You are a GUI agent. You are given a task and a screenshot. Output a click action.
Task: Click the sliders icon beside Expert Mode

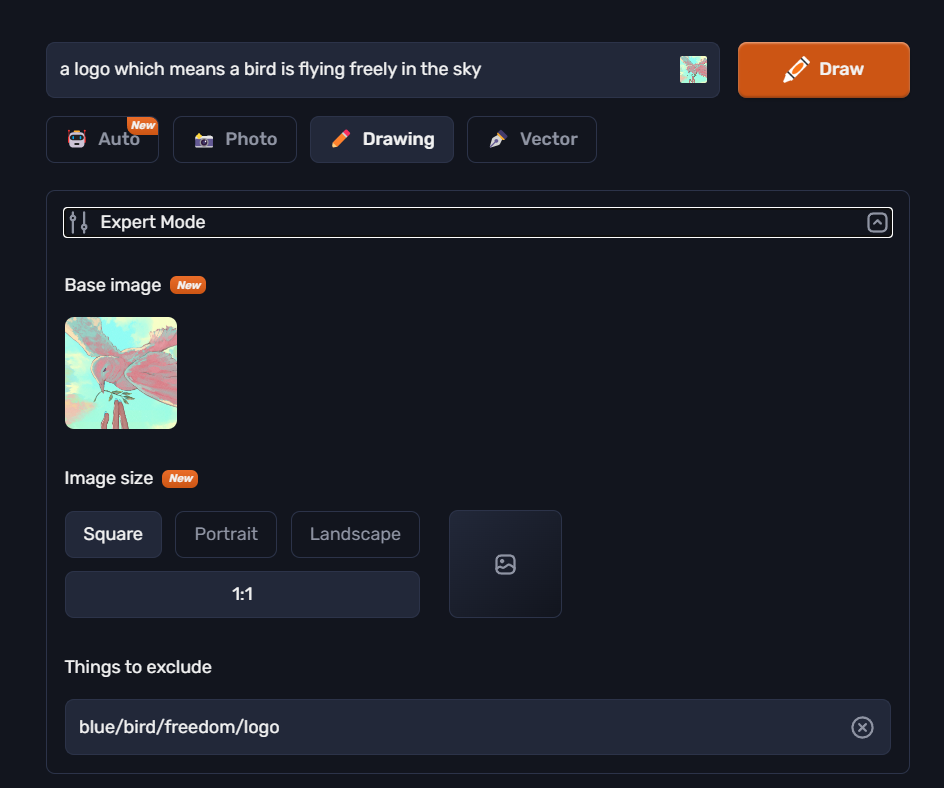tap(79, 222)
